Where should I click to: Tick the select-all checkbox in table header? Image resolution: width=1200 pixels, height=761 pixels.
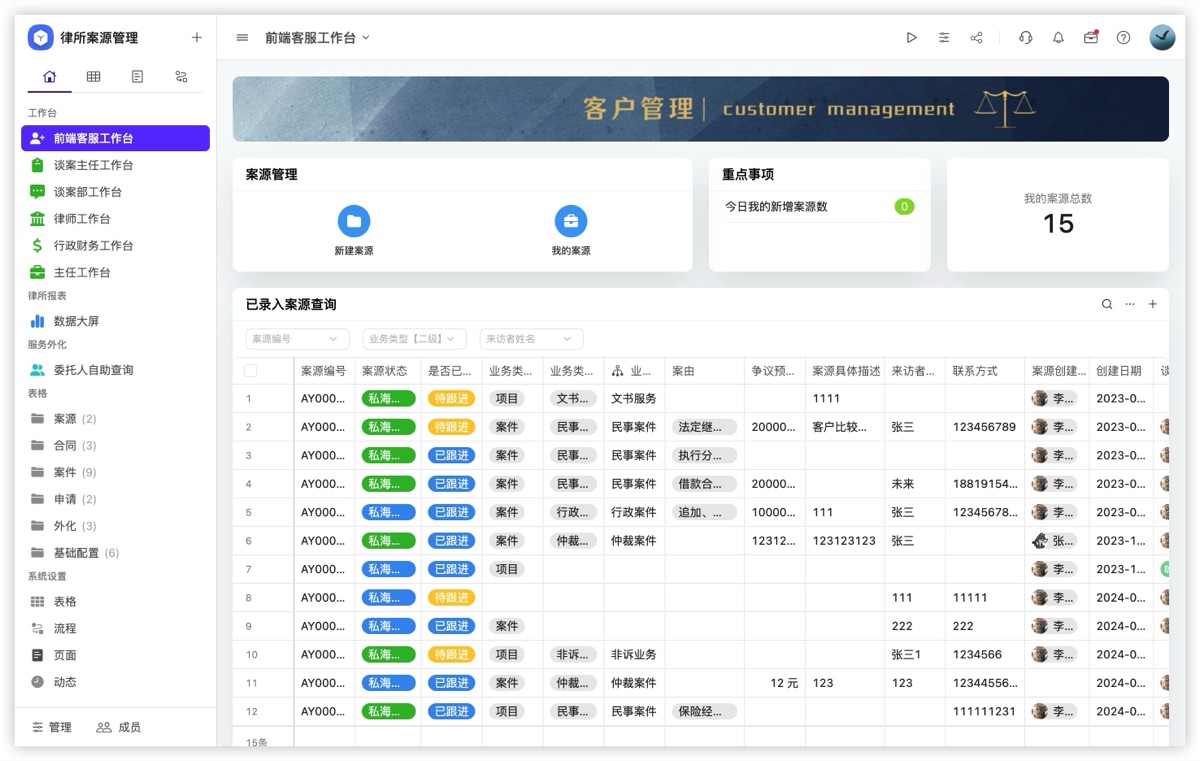(251, 371)
